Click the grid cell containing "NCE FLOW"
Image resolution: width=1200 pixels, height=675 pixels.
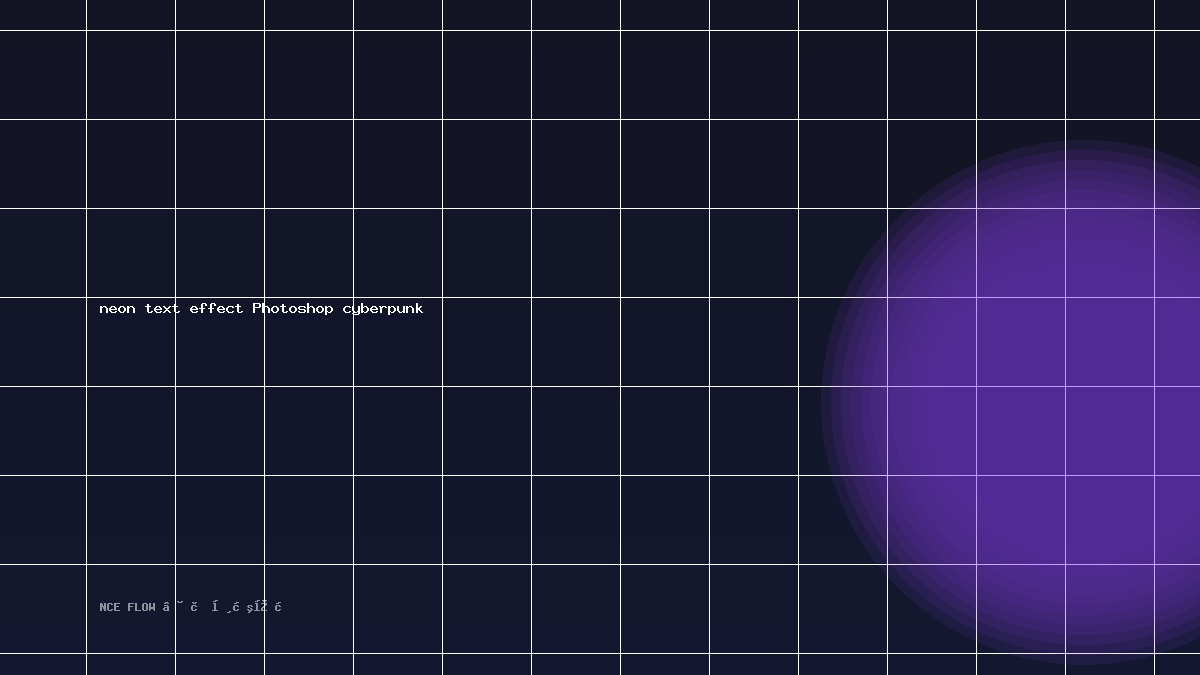(131, 608)
